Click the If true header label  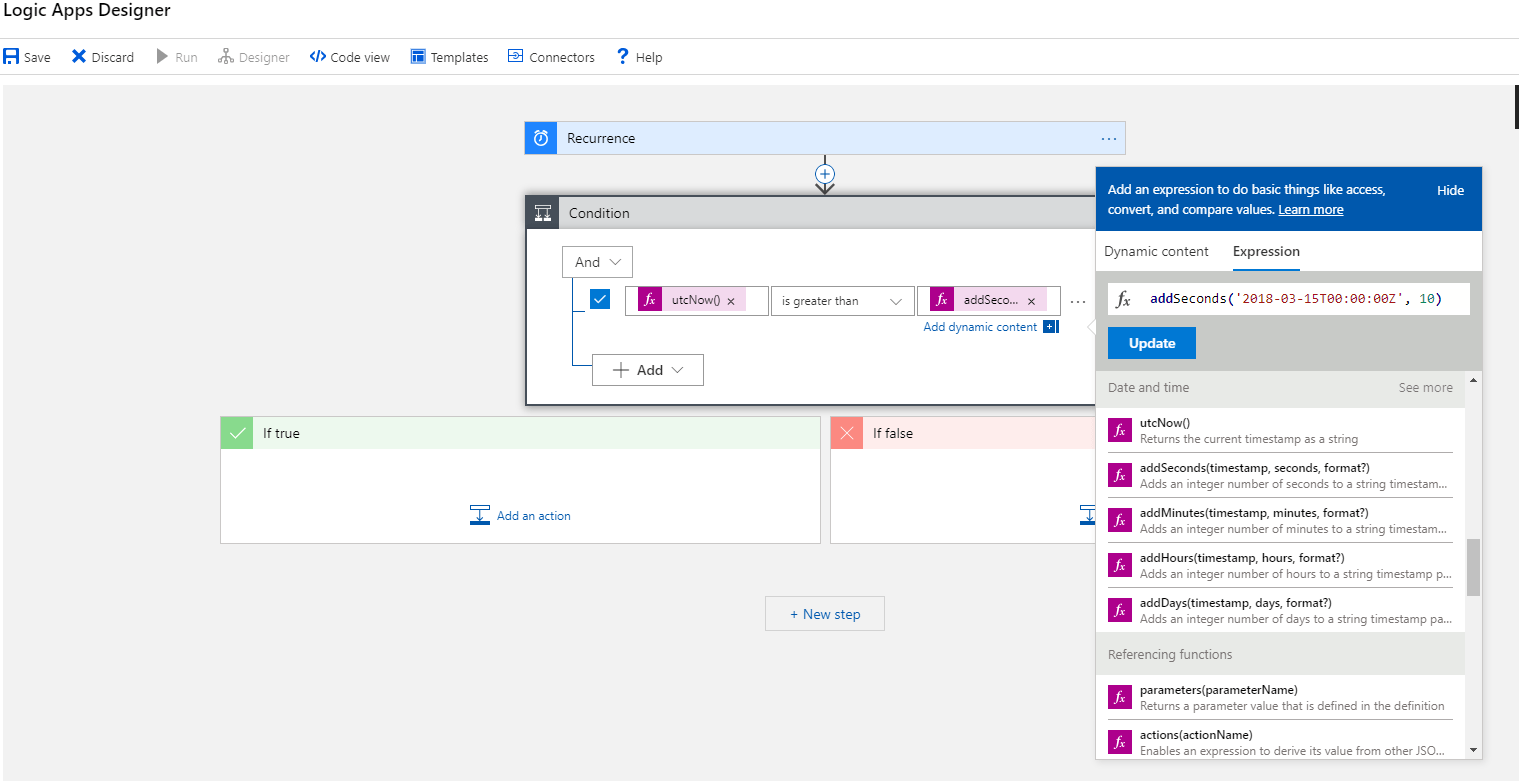[x=281, y=434]
